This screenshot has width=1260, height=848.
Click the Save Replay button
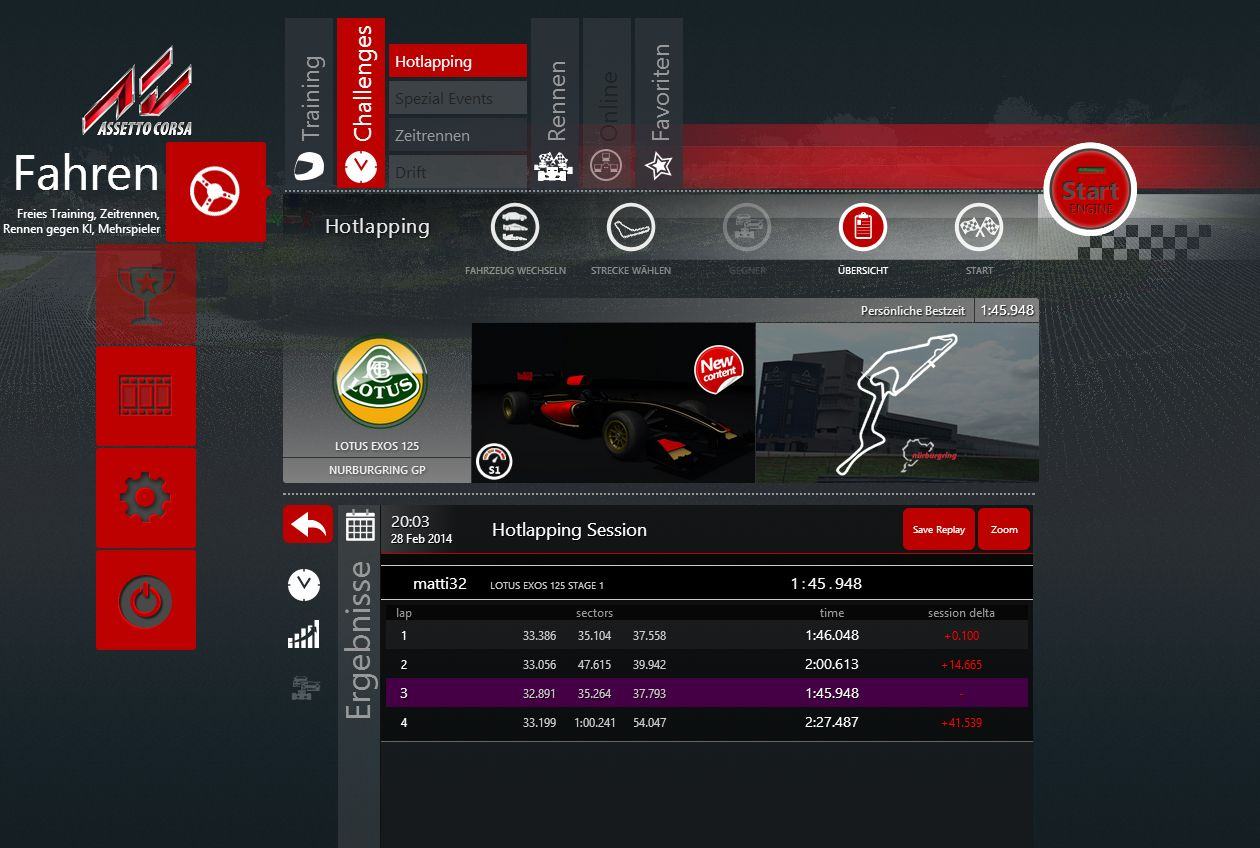tap(938, 529)
